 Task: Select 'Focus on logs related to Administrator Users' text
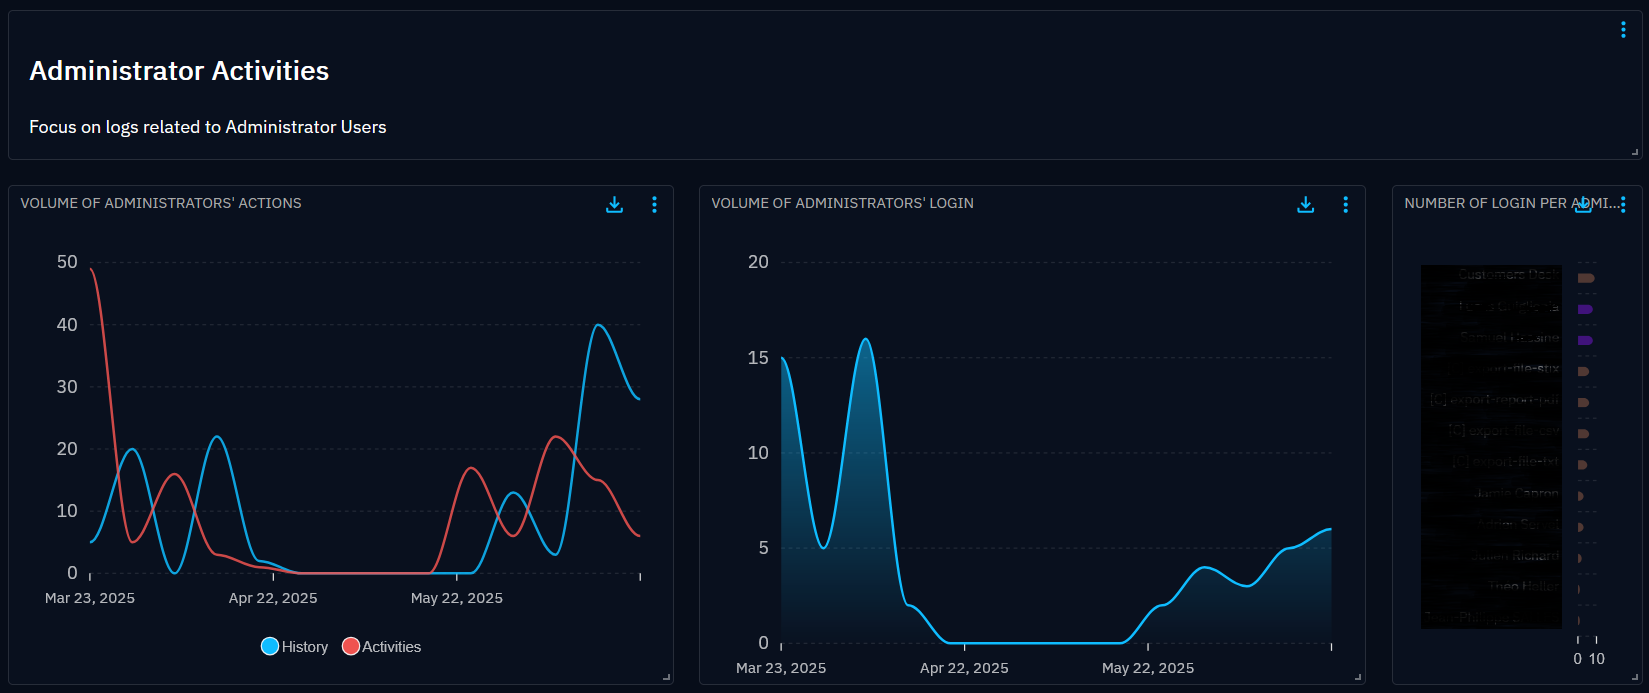(x=208, y=127)
